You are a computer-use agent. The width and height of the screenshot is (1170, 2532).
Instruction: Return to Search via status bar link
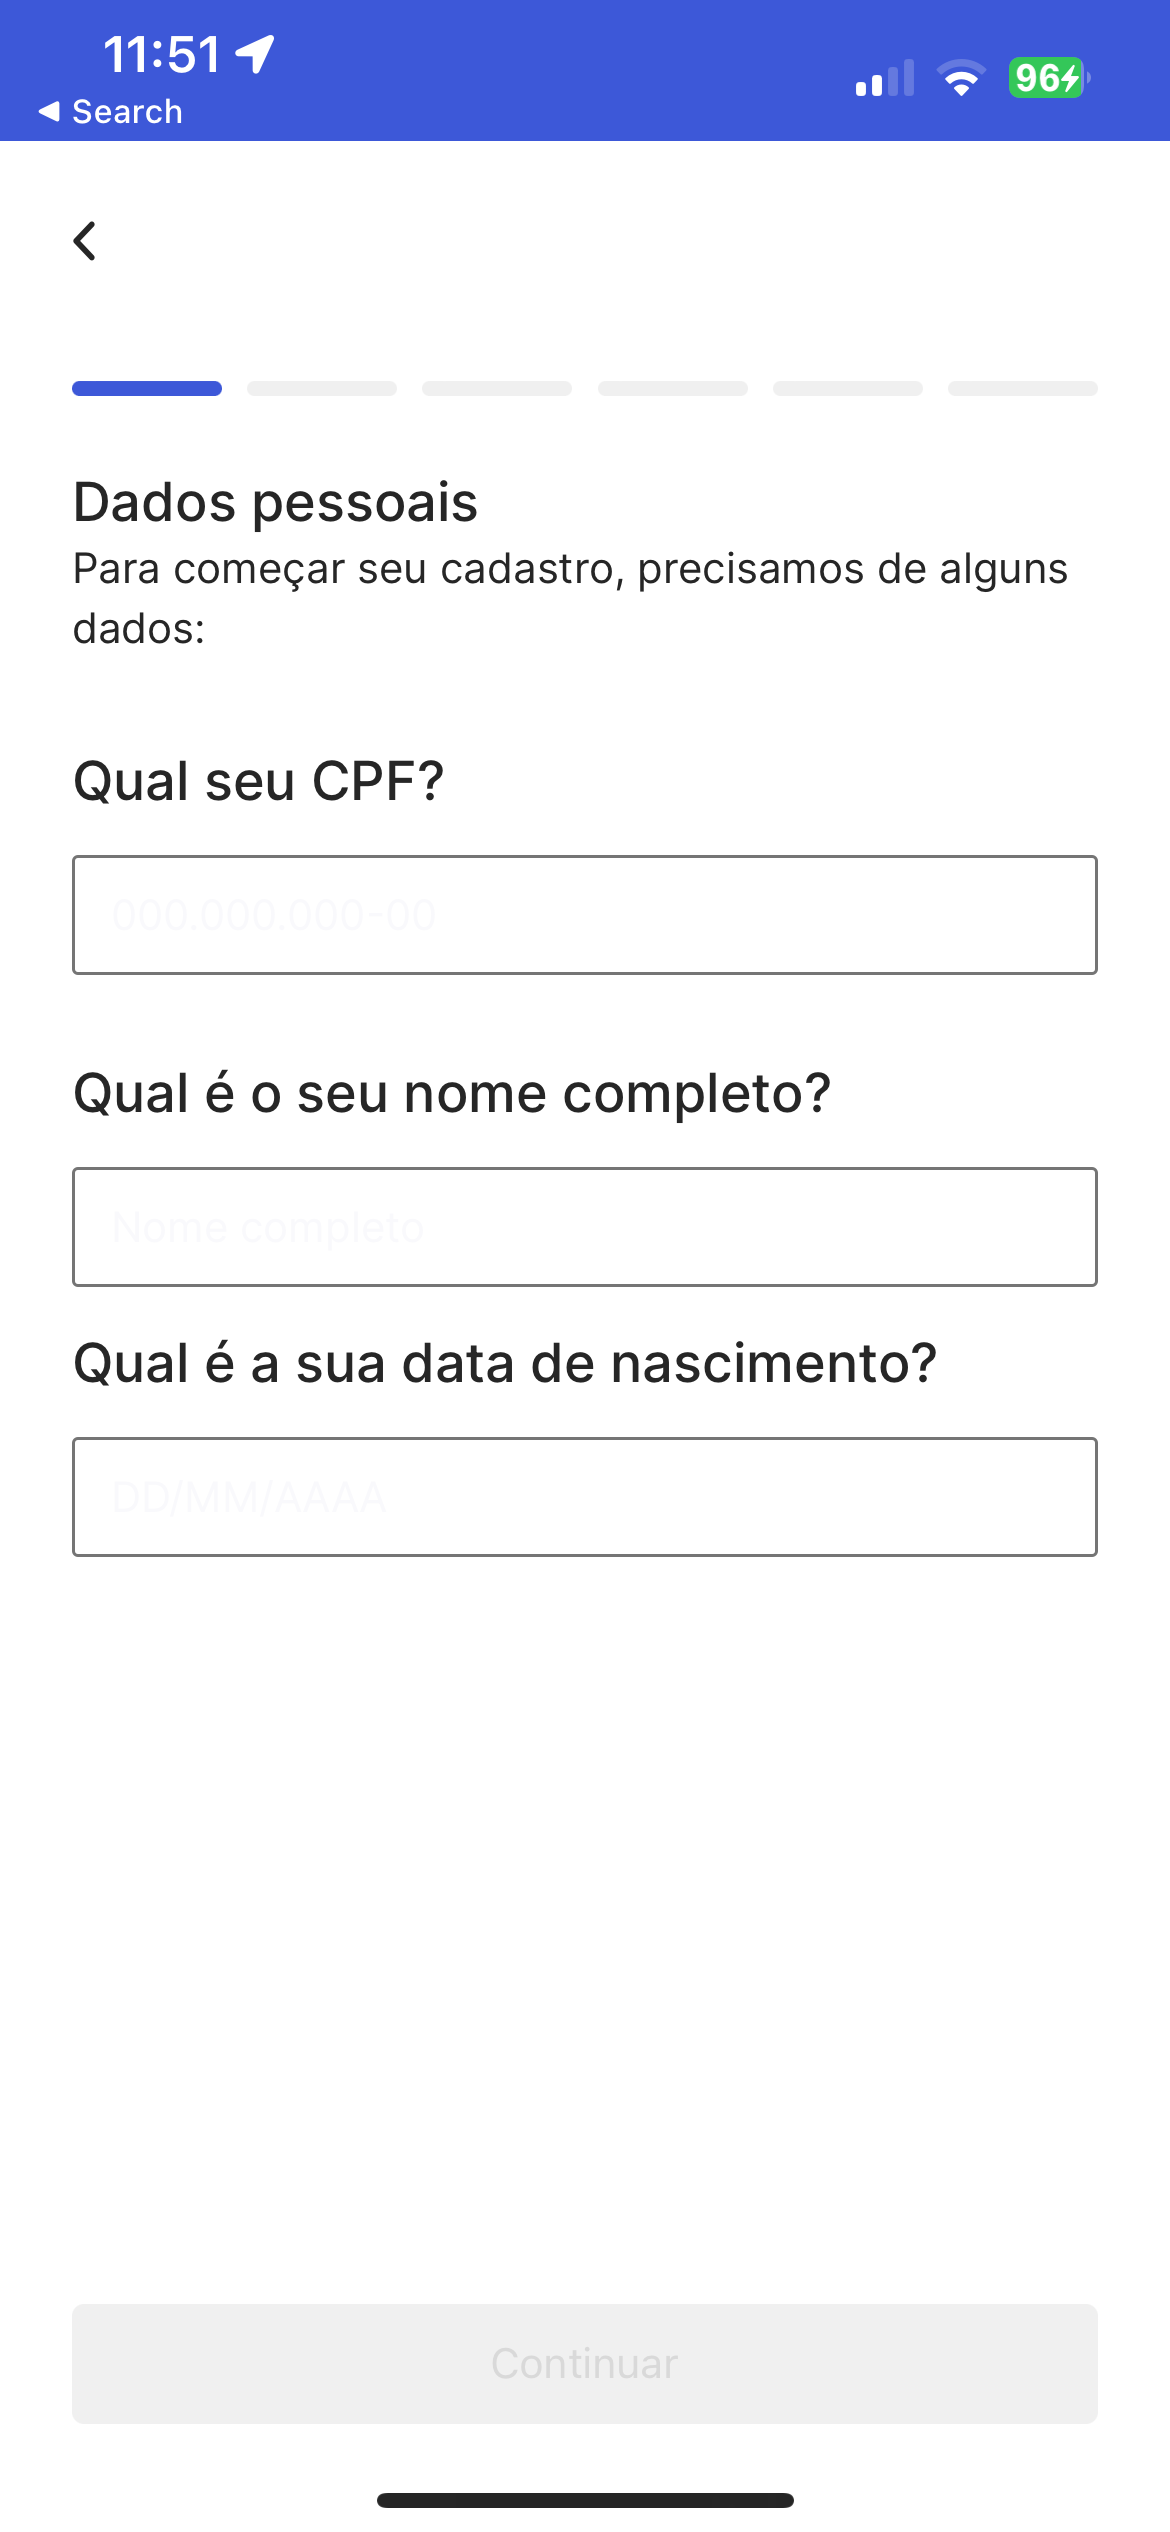(x=111, y=112)
